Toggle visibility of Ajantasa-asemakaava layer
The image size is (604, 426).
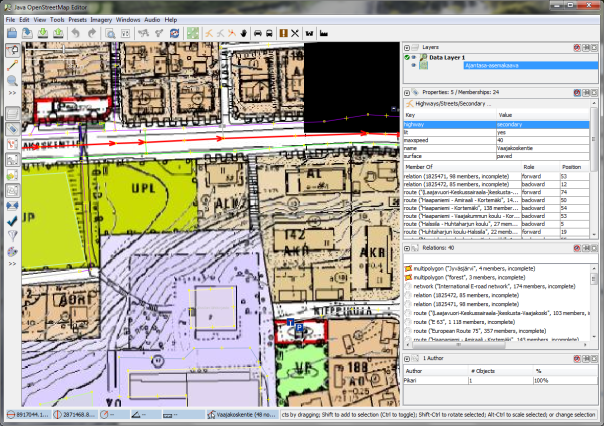(414, 67)
